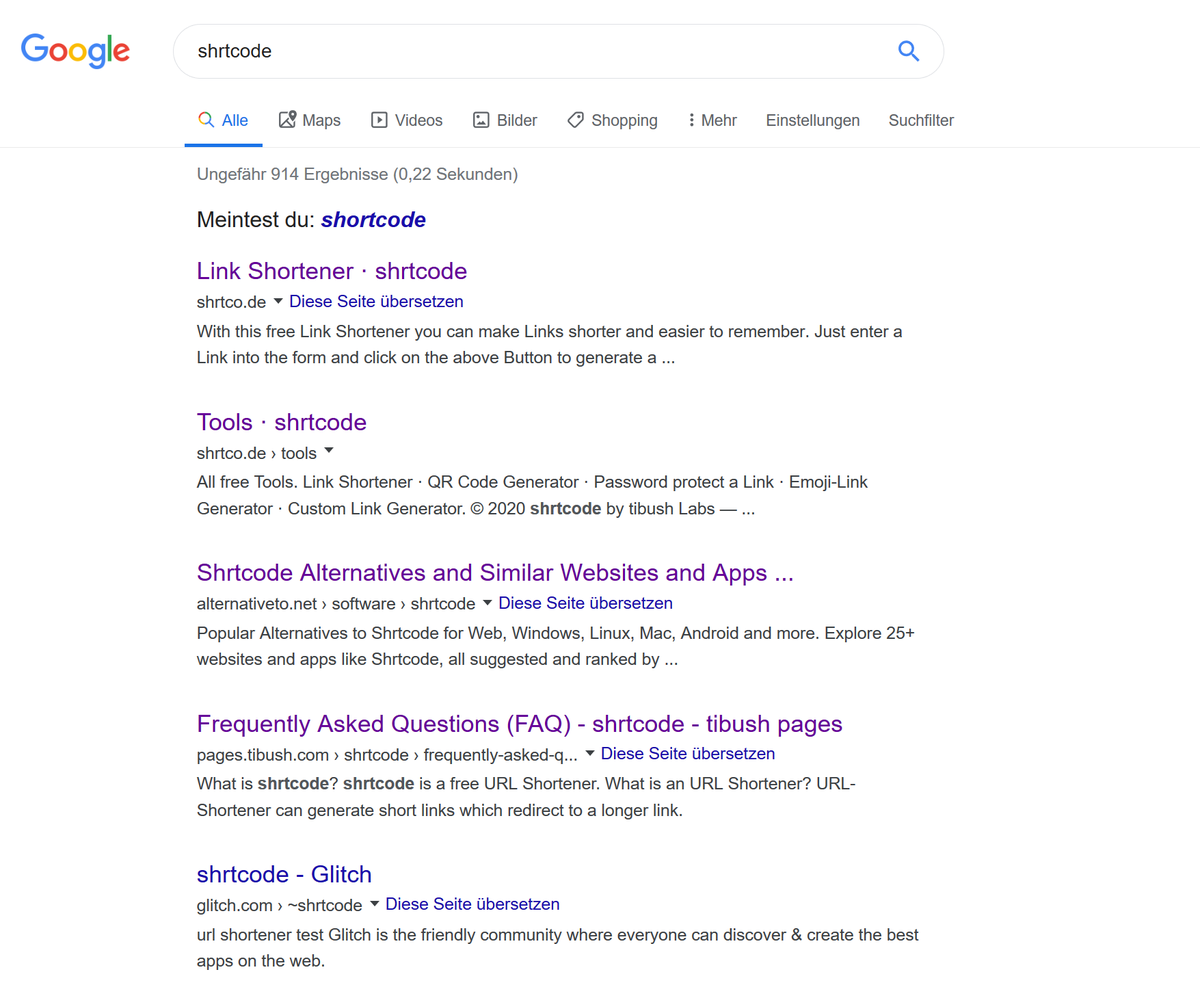Expand the dropdown arrow next to shrtco.de
Screen dimensions: 1200x985
pos(278,300)
